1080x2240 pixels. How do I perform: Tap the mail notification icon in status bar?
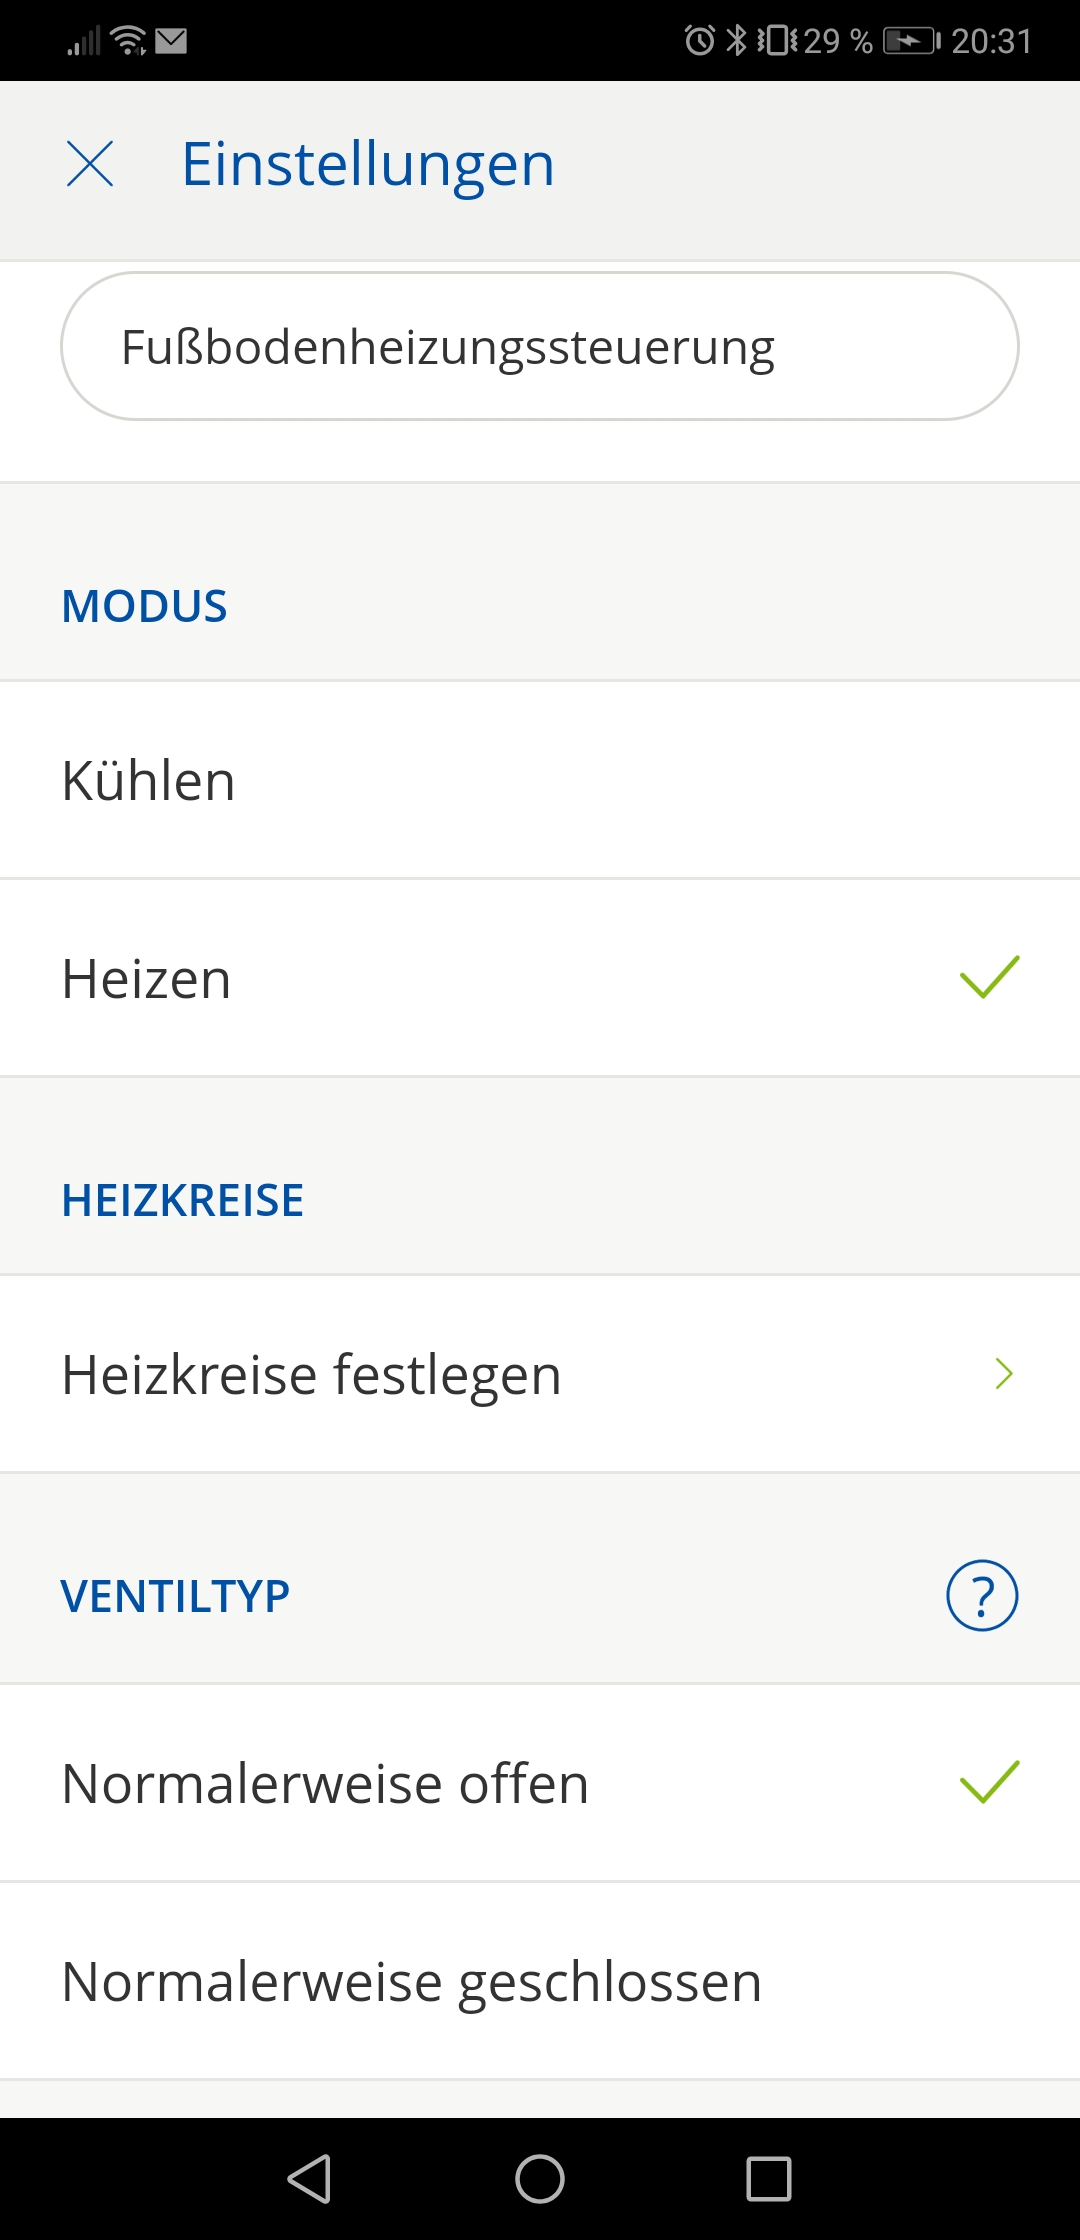click(172, 41)
